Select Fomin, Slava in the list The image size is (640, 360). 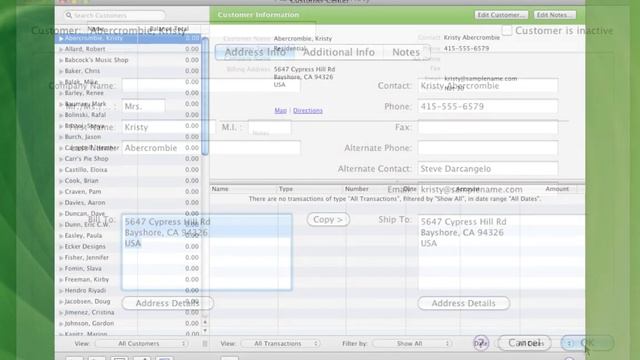tap(128, 269)
